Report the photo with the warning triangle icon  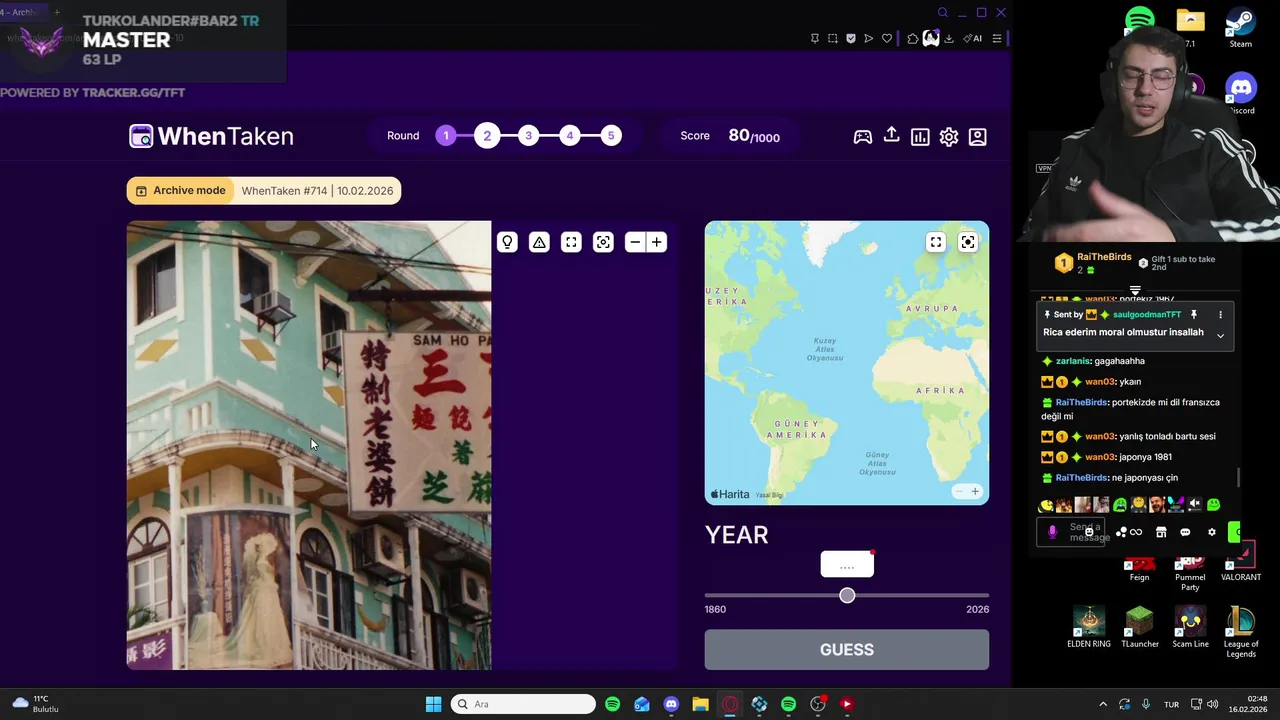[x=539, y=242]
